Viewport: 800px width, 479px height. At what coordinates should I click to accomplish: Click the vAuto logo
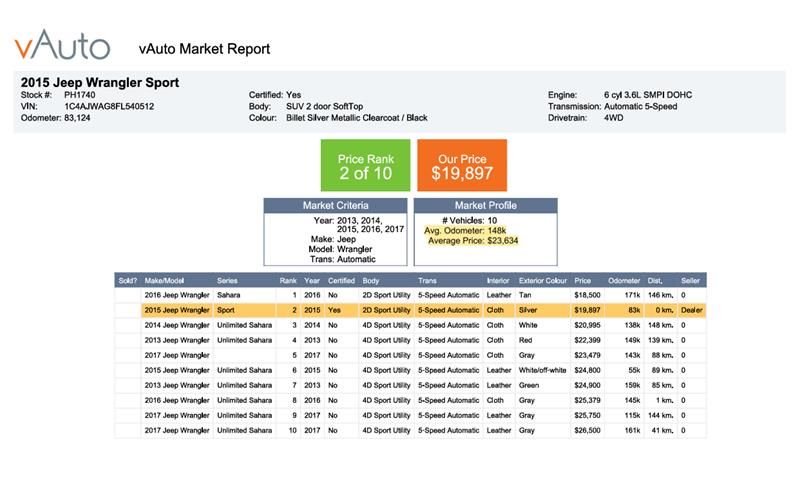[x=62, y=45]
